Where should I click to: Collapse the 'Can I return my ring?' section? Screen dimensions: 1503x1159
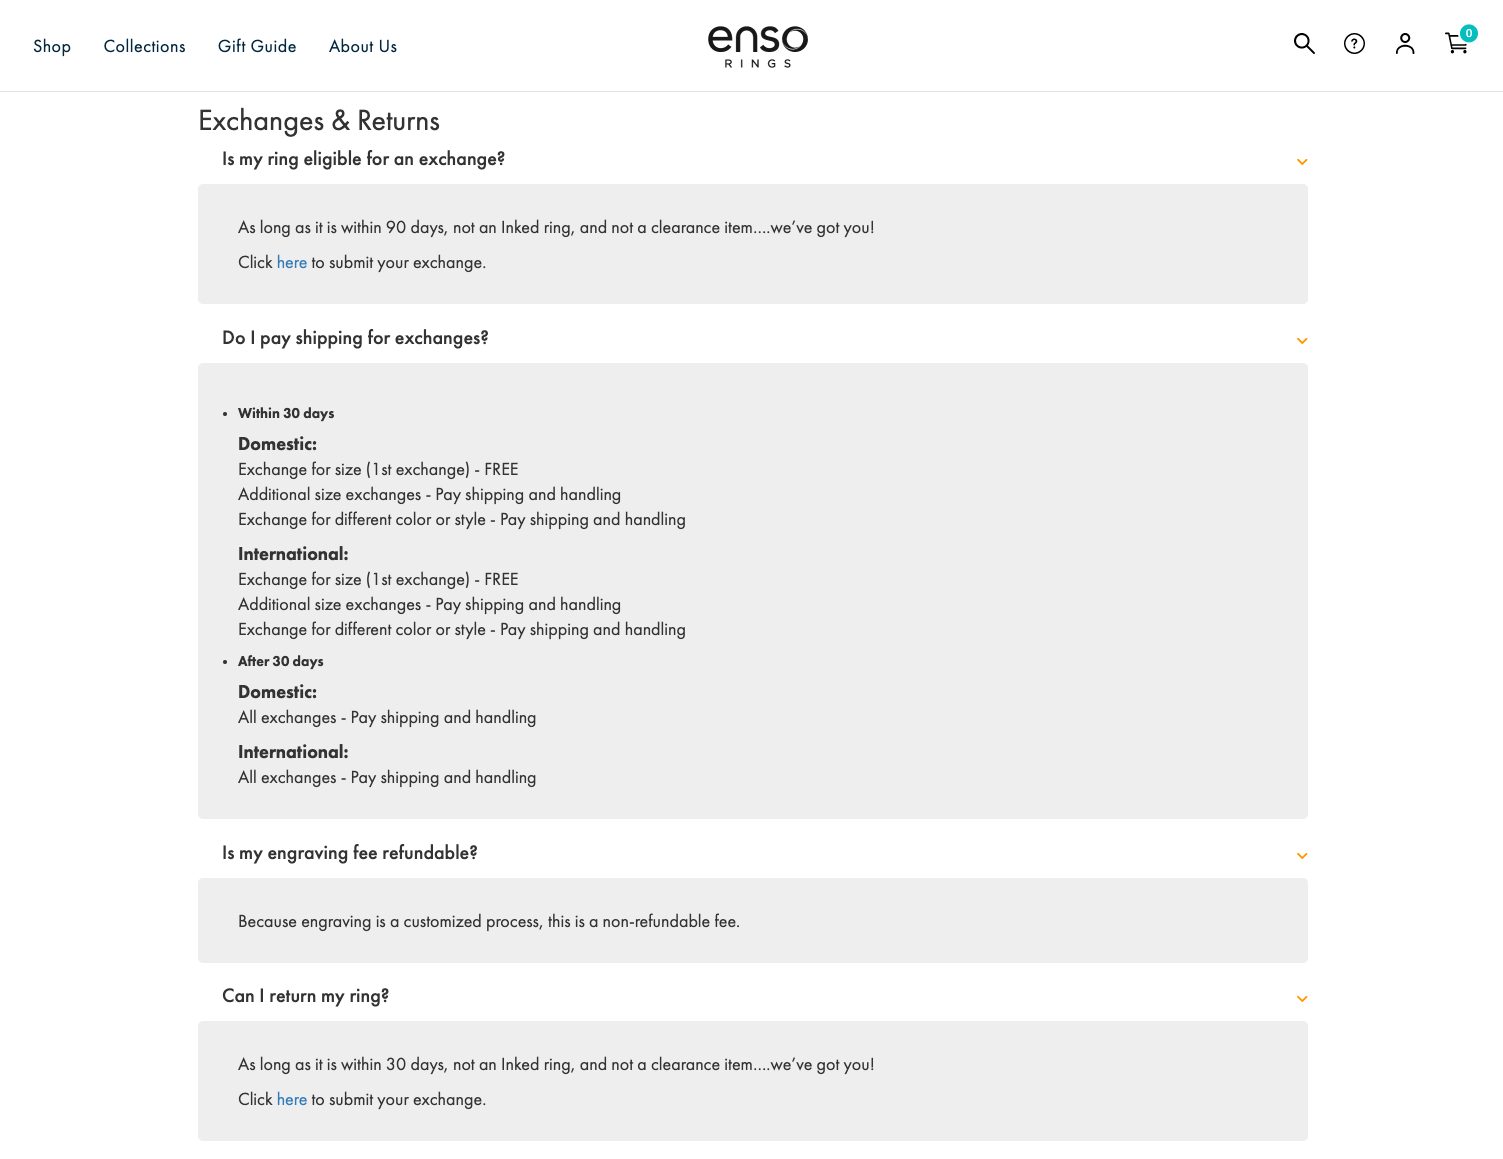(x=1302, y=999)
